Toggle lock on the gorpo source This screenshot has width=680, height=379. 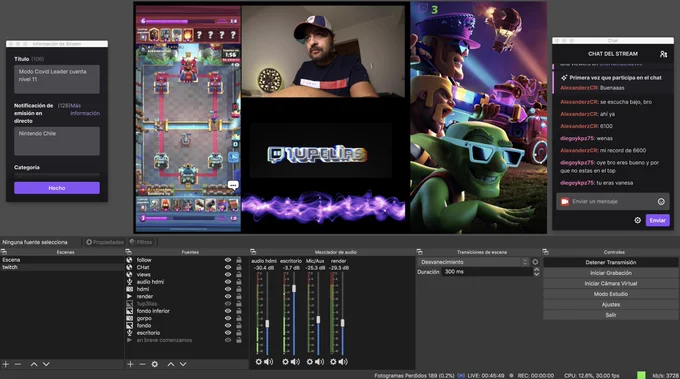(x=239, y=318)
